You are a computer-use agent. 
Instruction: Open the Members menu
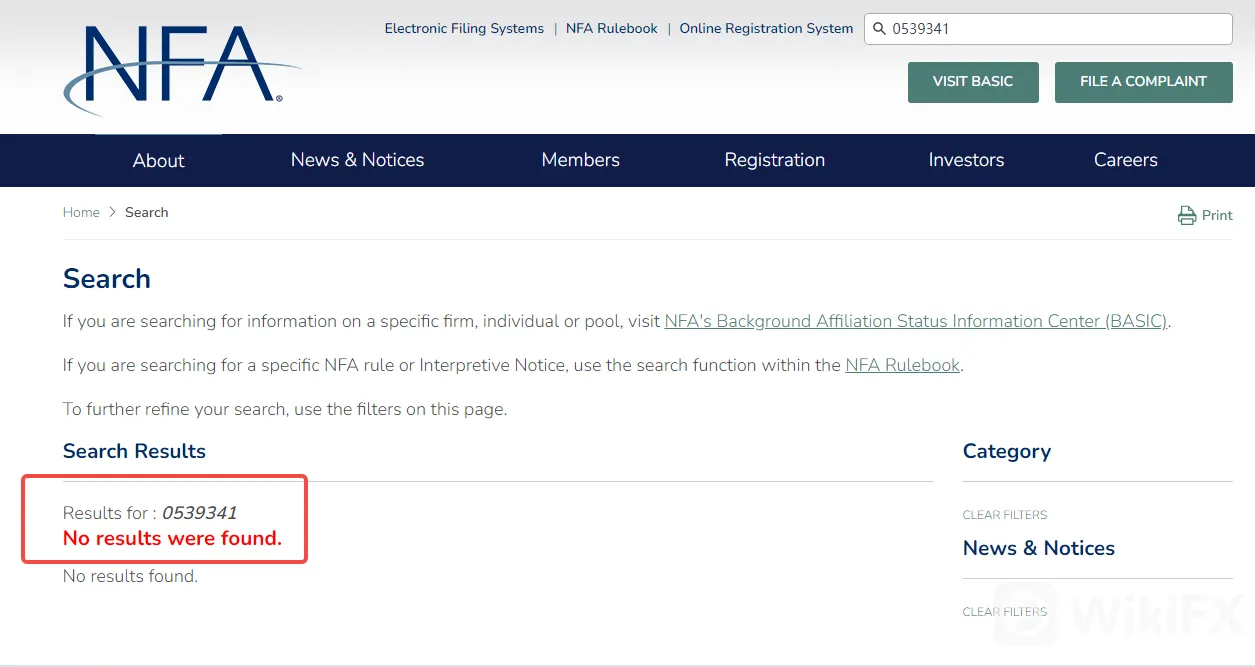pyautogui.click(x=580, y=160)
